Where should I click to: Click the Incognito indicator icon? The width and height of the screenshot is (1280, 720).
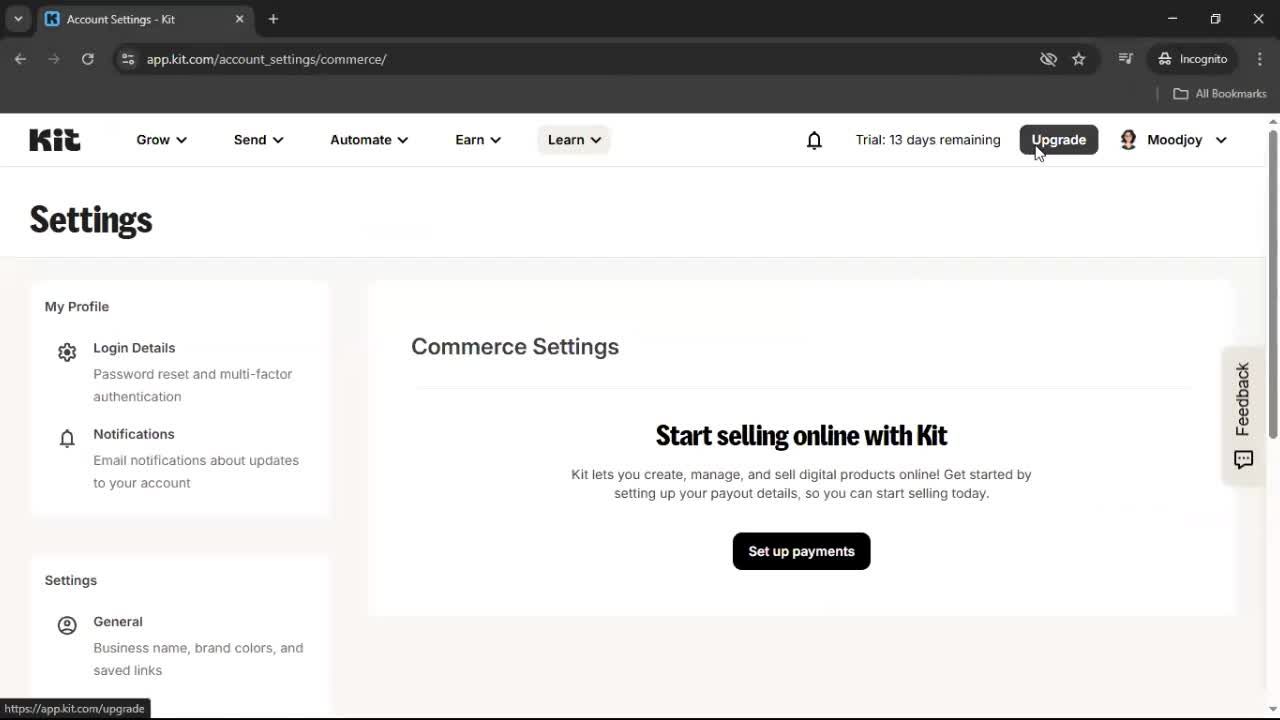pos(1164,59)
